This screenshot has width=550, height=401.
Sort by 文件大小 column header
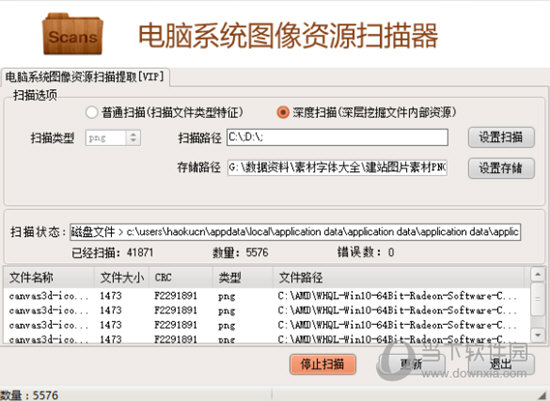pos(122,278)
